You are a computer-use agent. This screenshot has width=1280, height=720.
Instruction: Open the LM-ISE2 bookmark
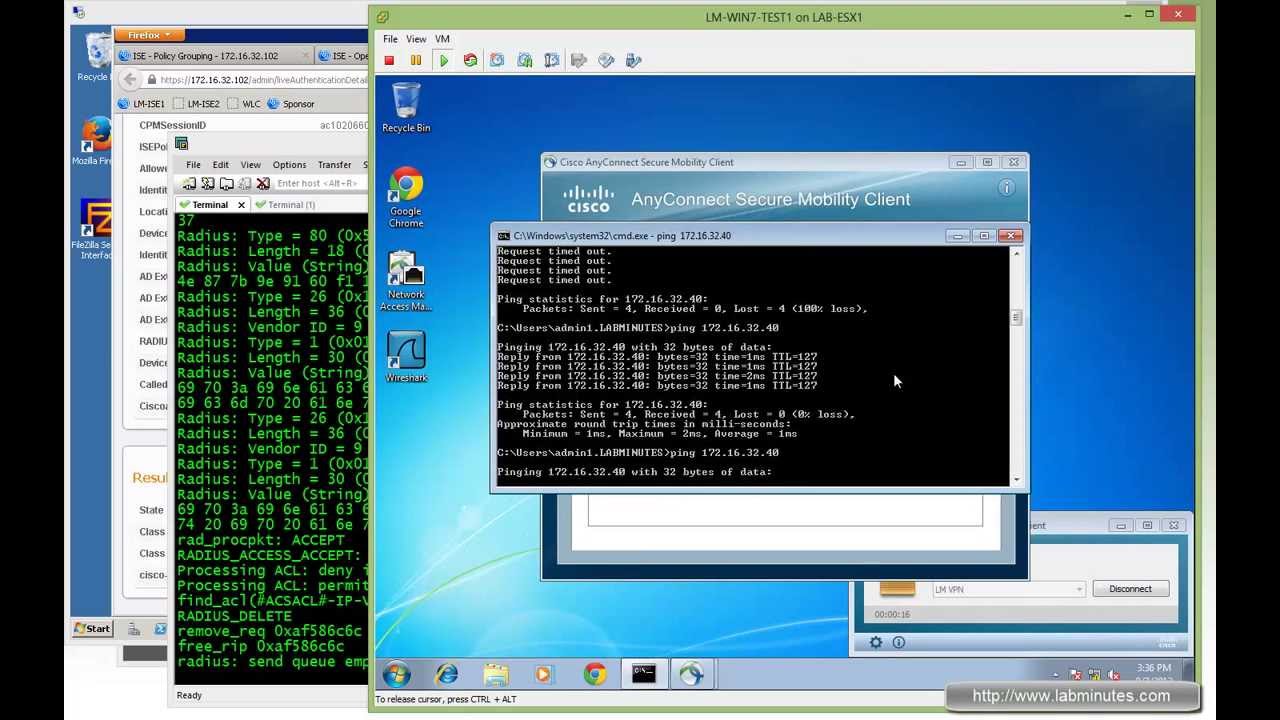(196, 104)
